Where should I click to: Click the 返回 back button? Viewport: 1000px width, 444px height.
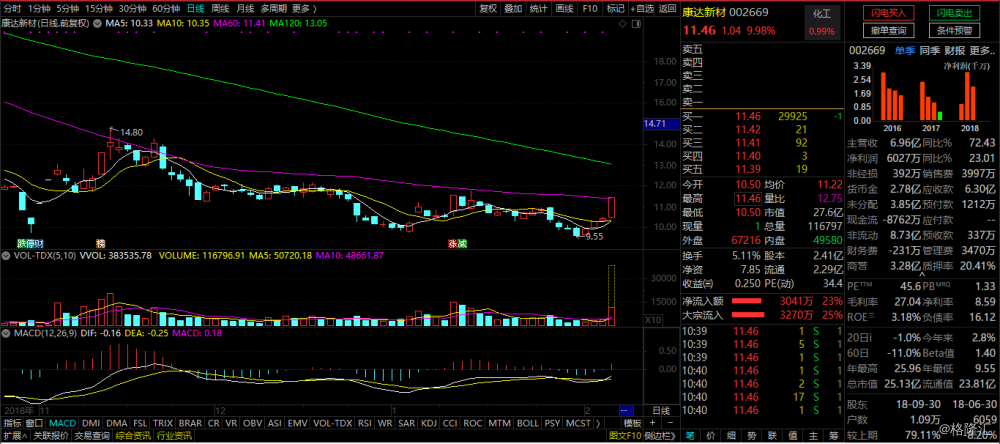click(667, 8)
